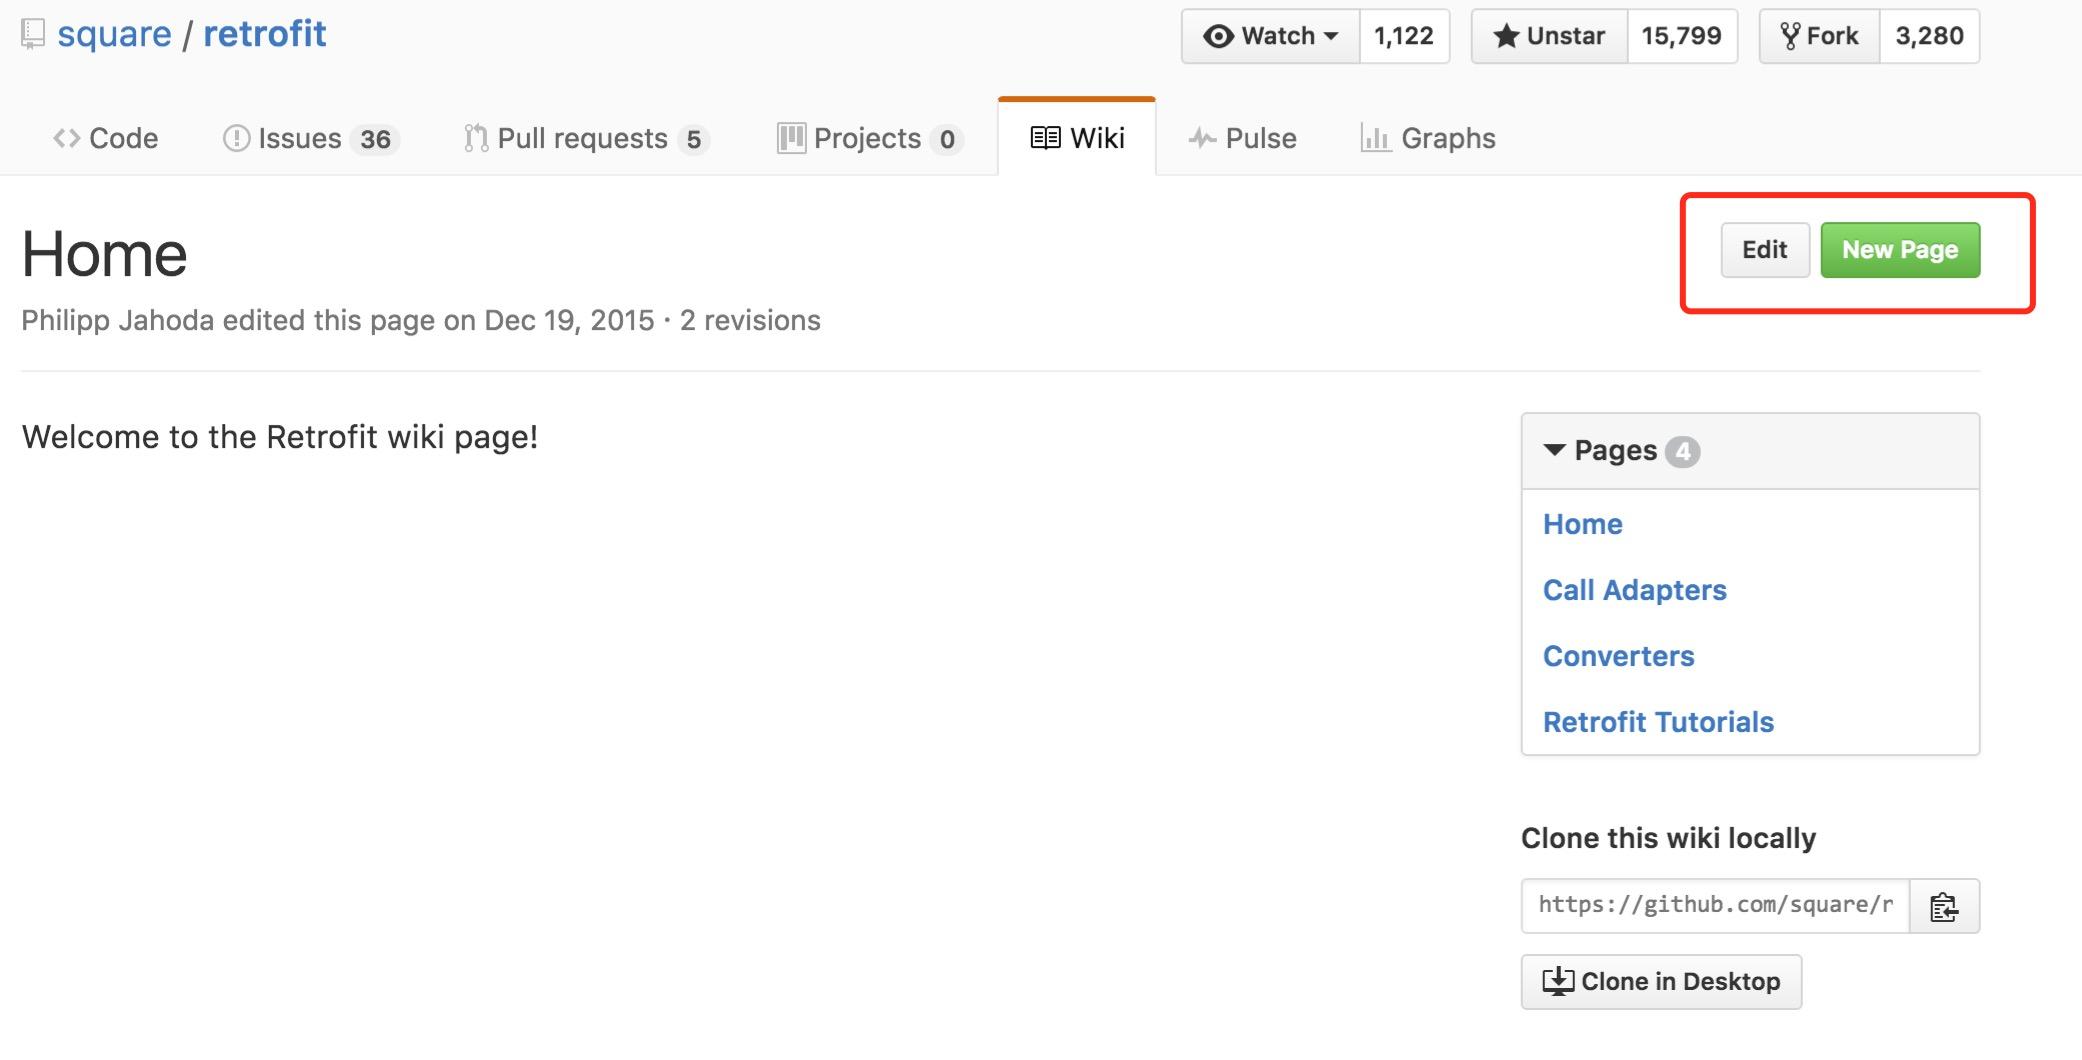2082x1060 pixels.
Task: Open the Pulse activity tab
Action: [x=1242, y=138]
